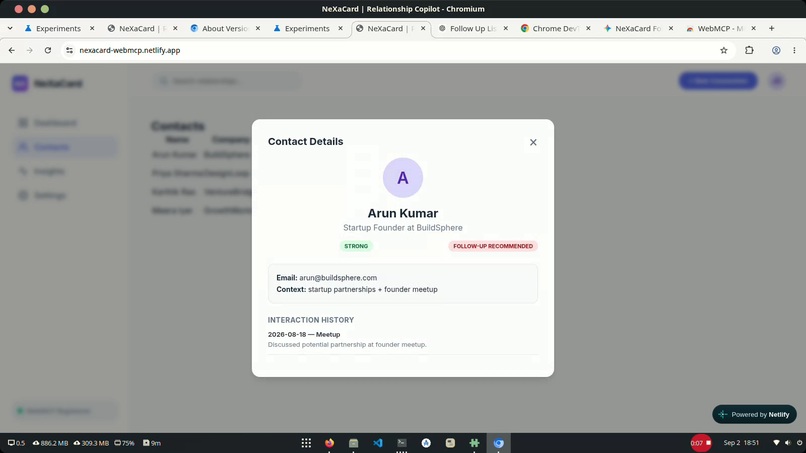Go forward in browser history
Screen dimensions: 806x453
click(29, 50)
